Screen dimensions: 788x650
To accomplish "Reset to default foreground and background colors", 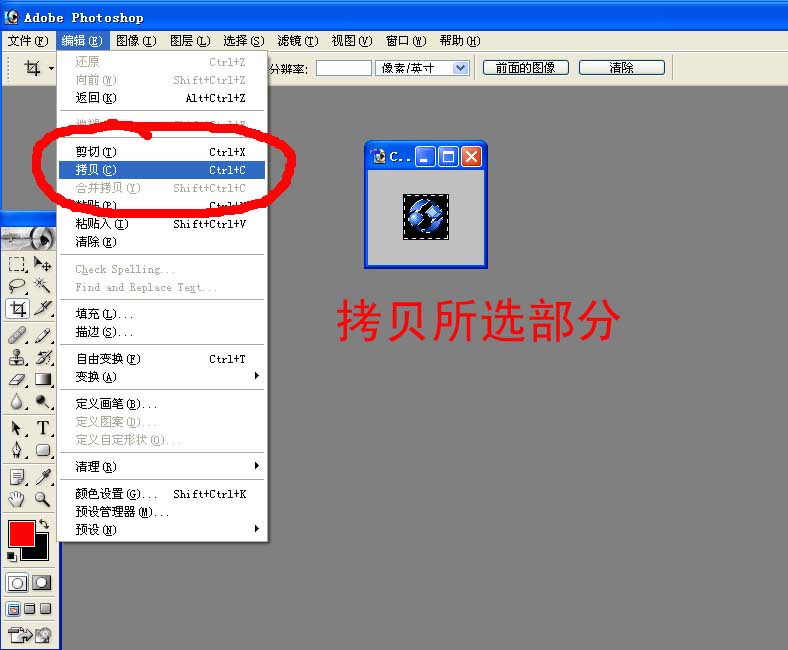I will point(12,556).
